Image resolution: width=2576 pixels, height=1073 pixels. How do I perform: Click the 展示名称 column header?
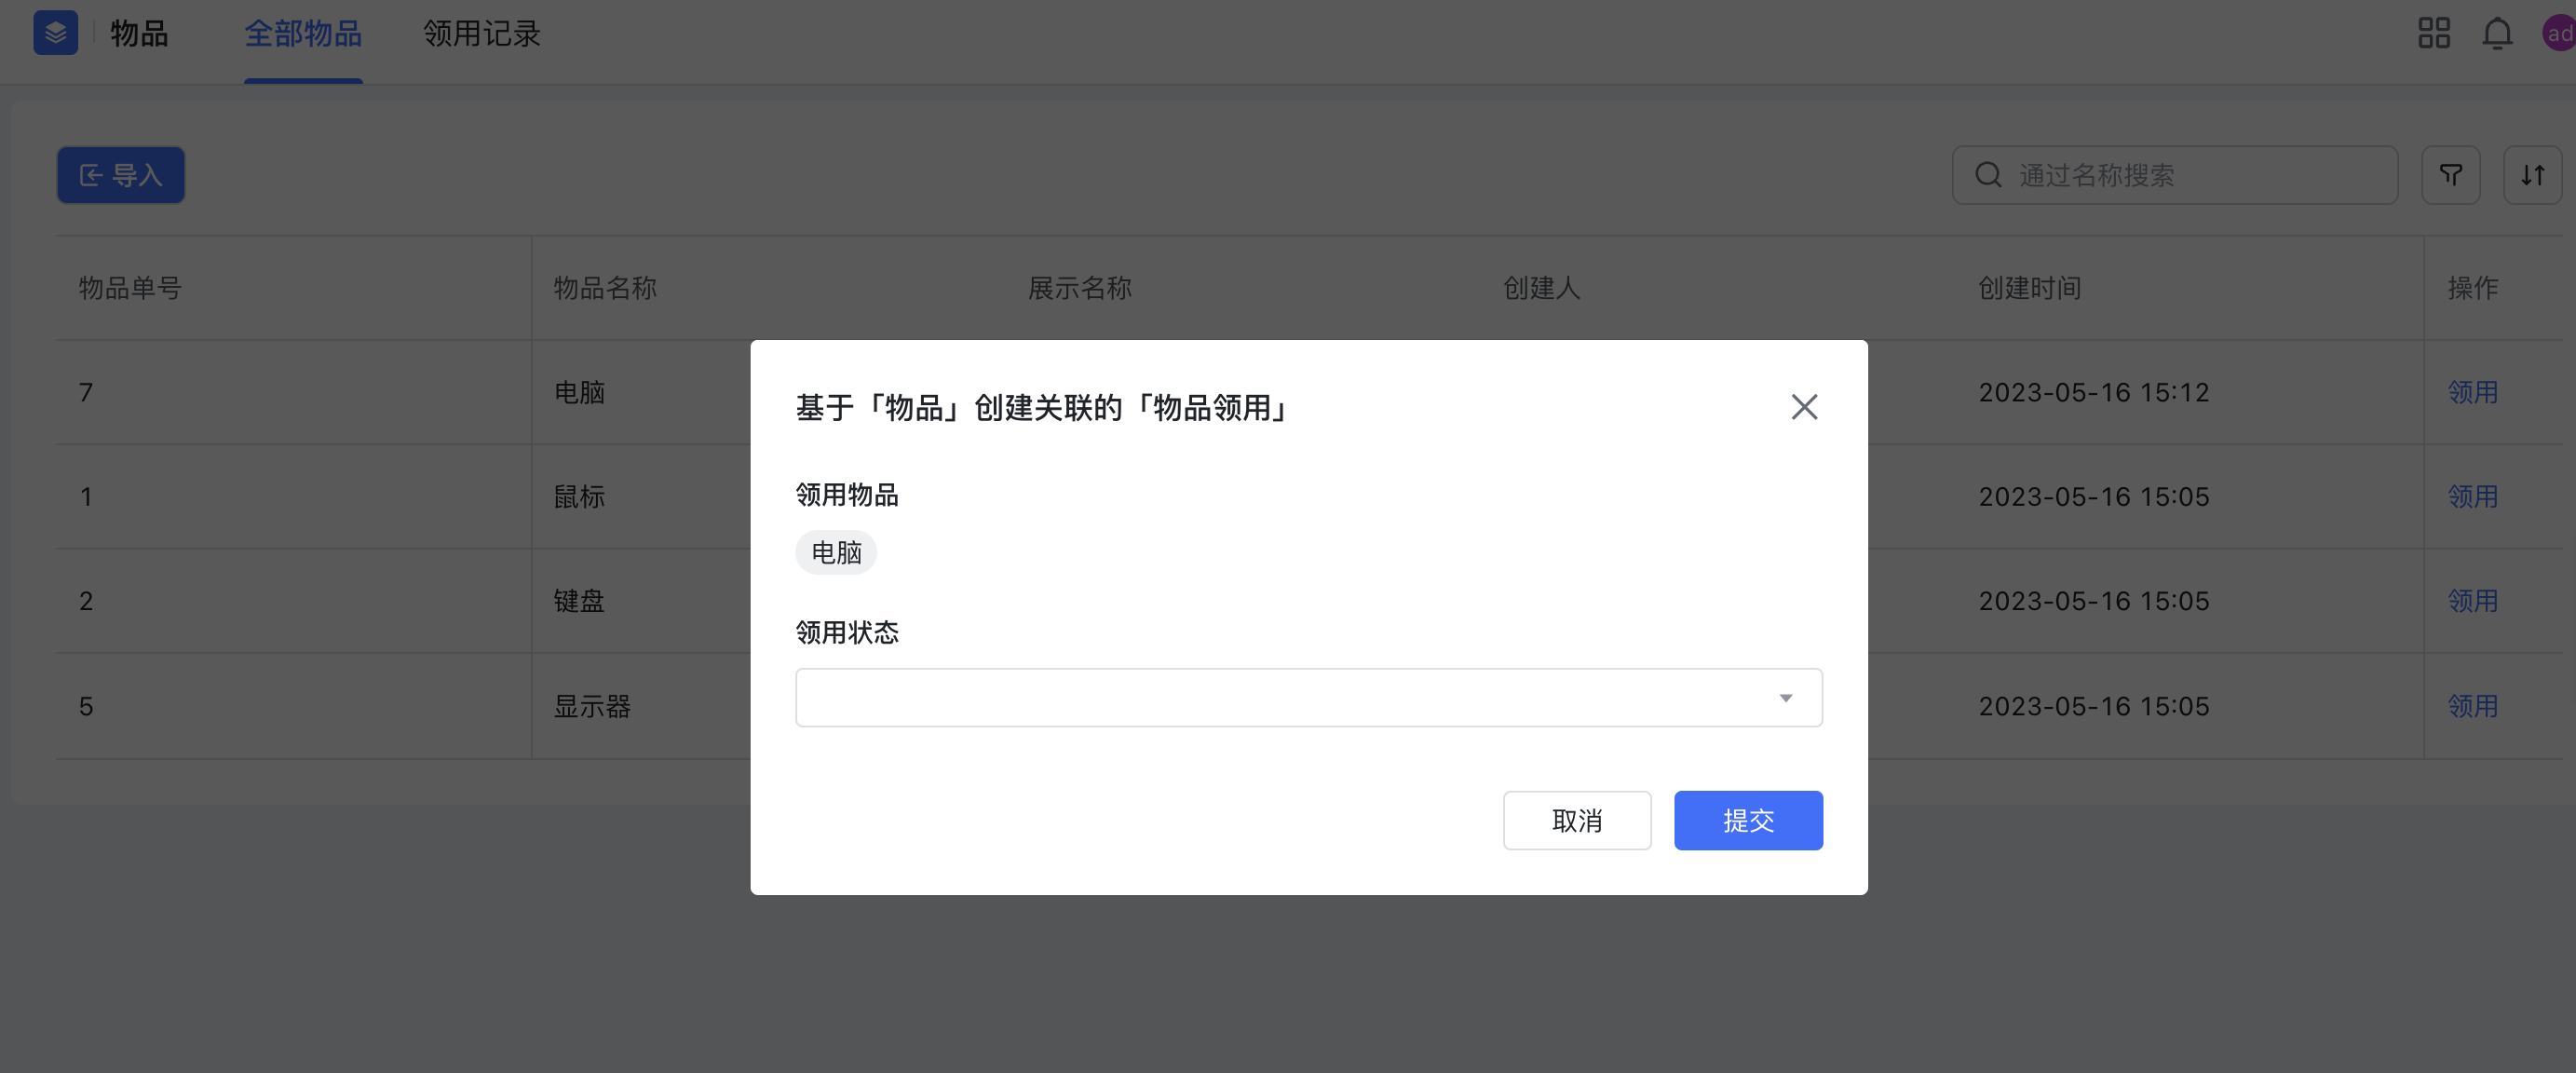tap(1080, 288)
